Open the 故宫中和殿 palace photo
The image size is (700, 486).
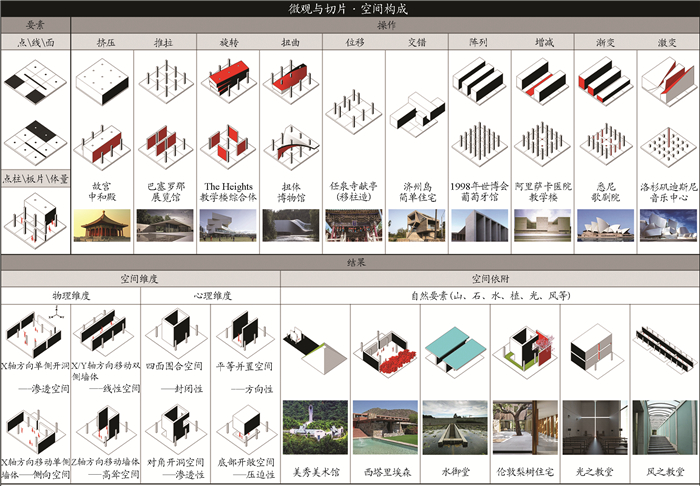click(x=104, y=224)
